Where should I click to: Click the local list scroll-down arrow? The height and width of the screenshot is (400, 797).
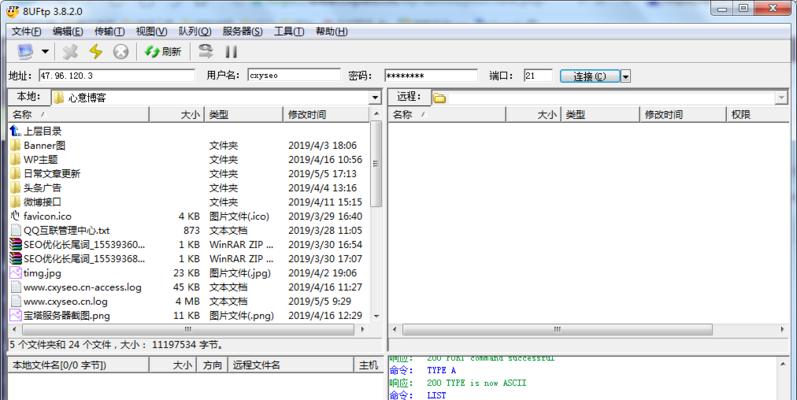(376, 316)
